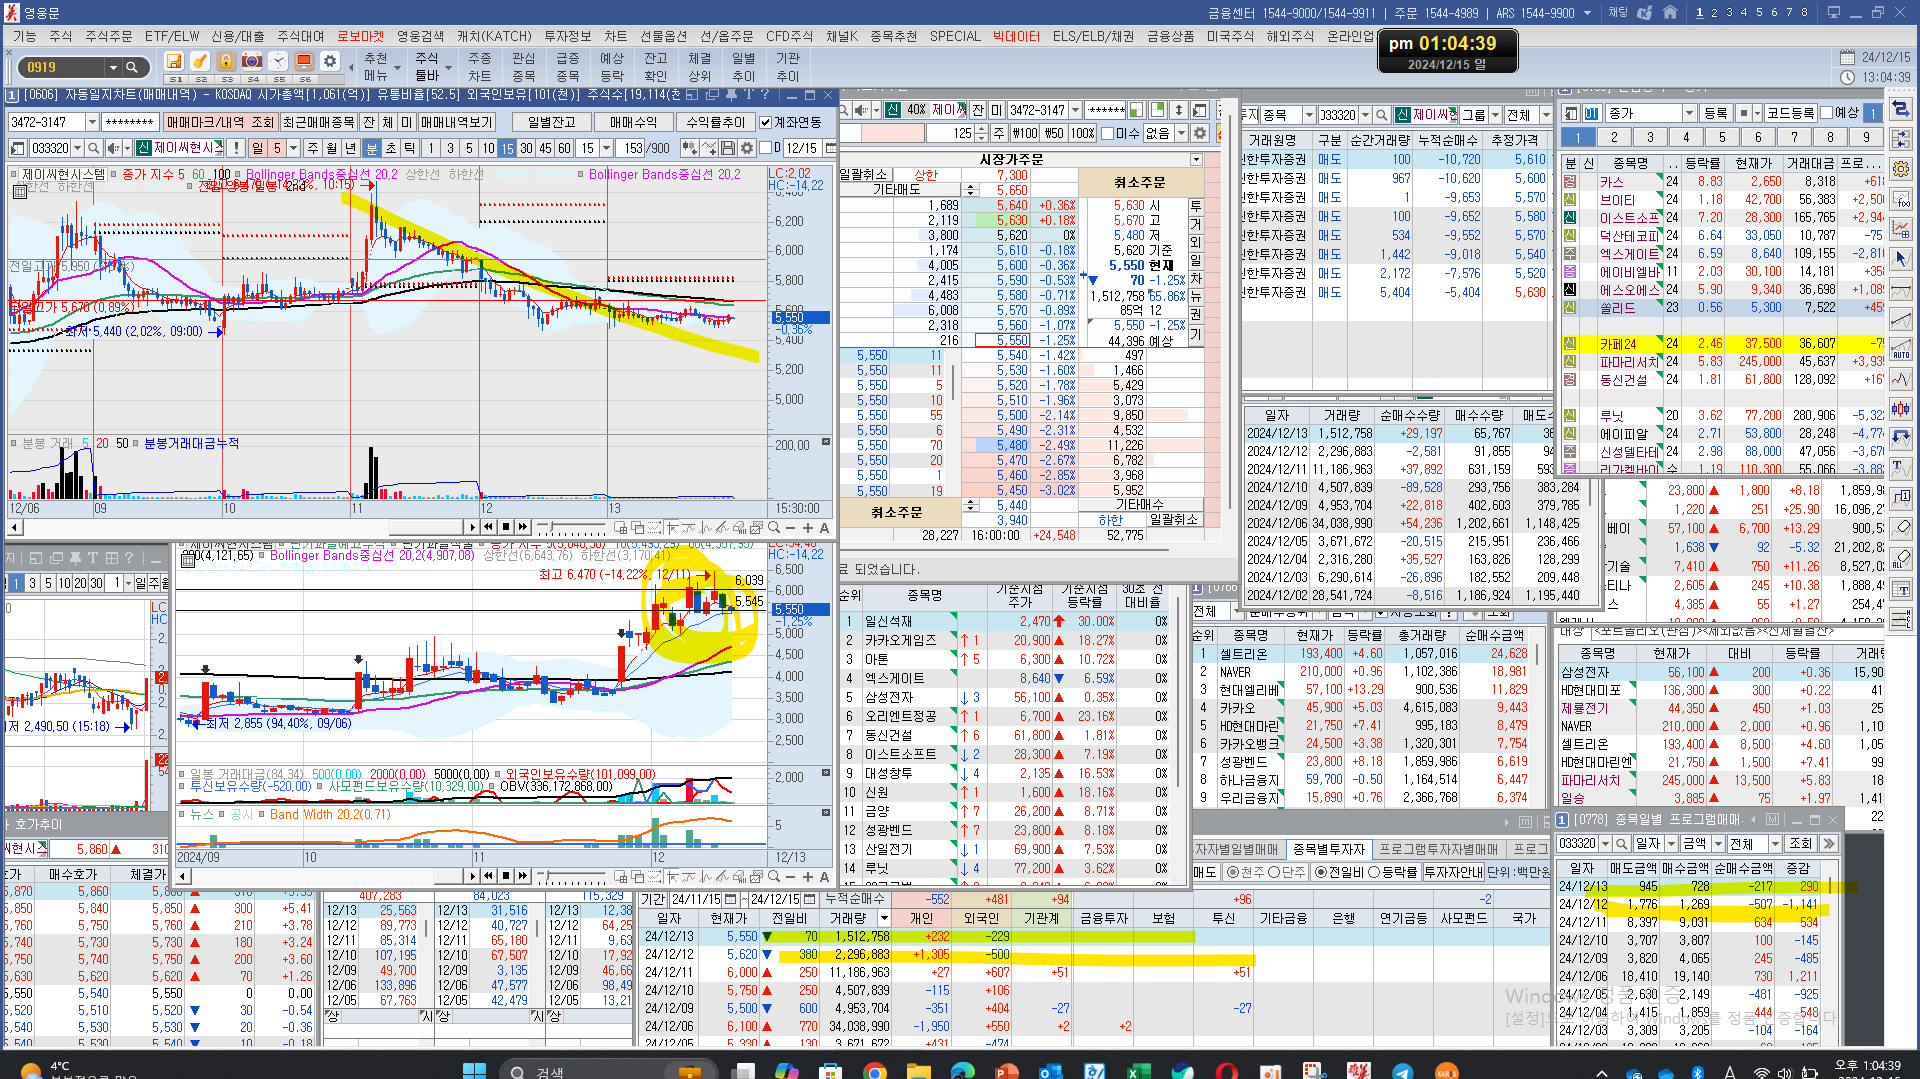Click the speaker icon in chart 0606 toolbar
Image resolution: width=1920 pixels, height=1079 pixels.
coord(113,148)
